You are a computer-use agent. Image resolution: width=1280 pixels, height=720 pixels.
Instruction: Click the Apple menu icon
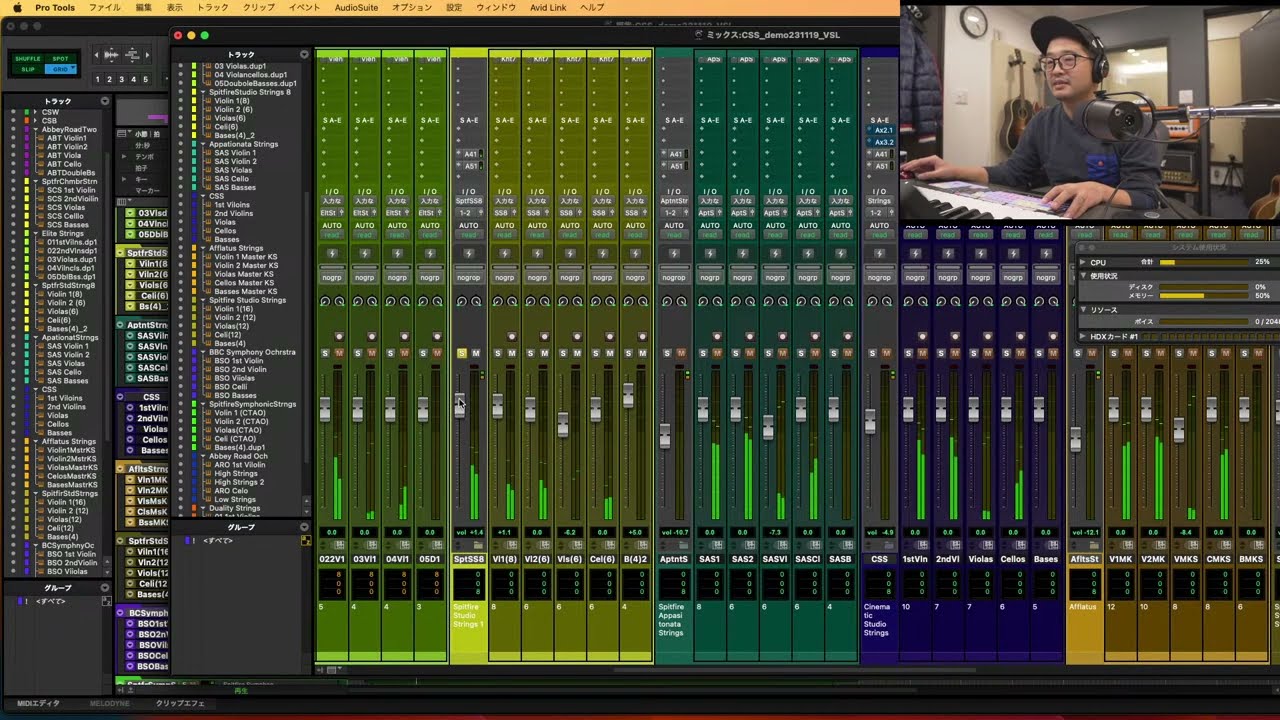16,8
